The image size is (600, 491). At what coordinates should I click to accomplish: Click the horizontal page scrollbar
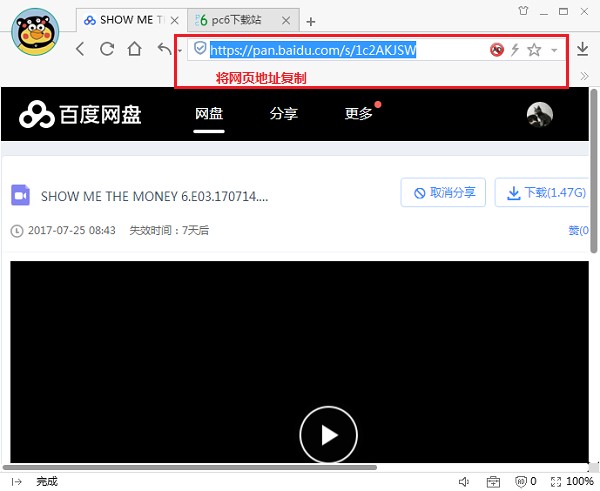coord(190,467)
